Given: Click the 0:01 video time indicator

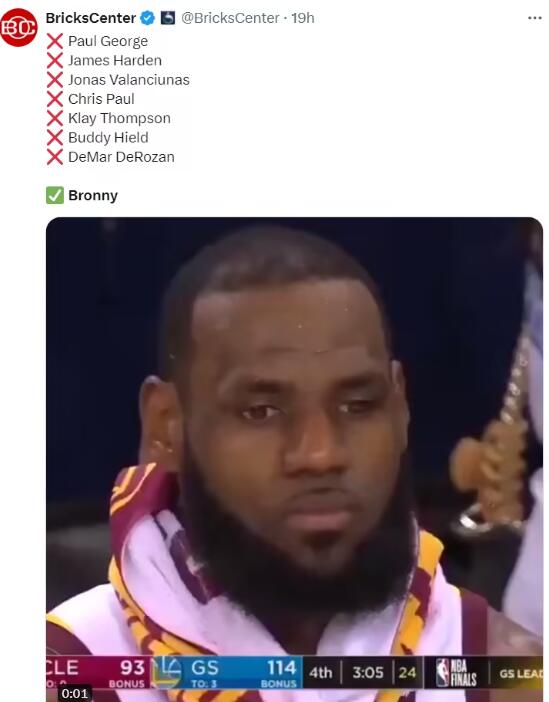Looking at the screenshot, I should click(75, 693).
